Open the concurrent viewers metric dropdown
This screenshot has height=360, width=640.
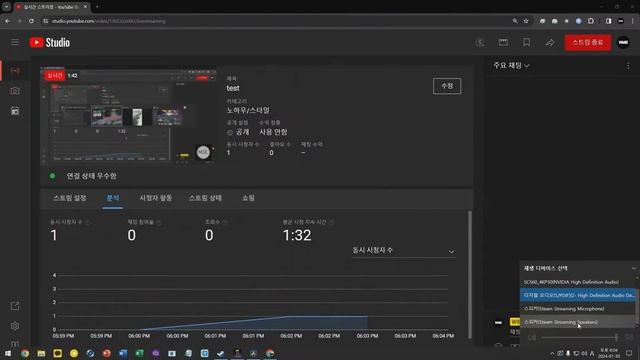coord(403,250)
